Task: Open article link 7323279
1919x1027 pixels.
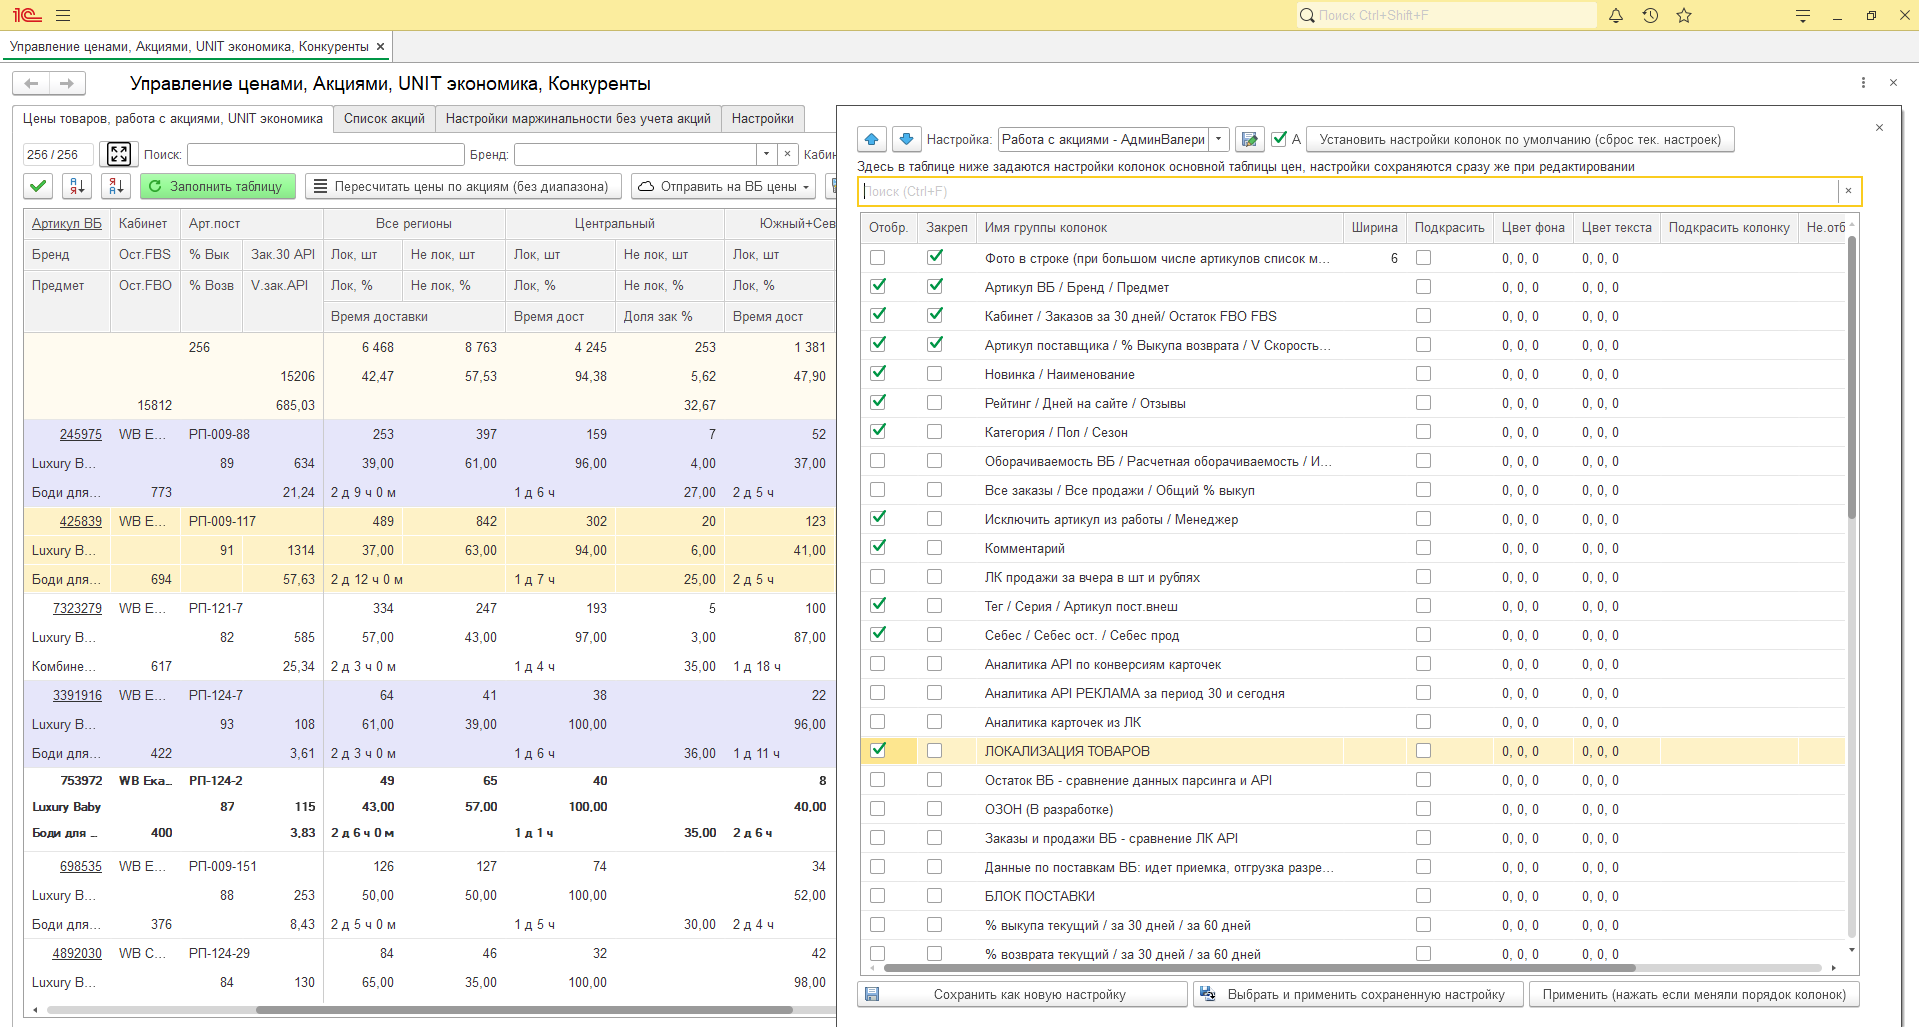Action: (x=77, y=608)
